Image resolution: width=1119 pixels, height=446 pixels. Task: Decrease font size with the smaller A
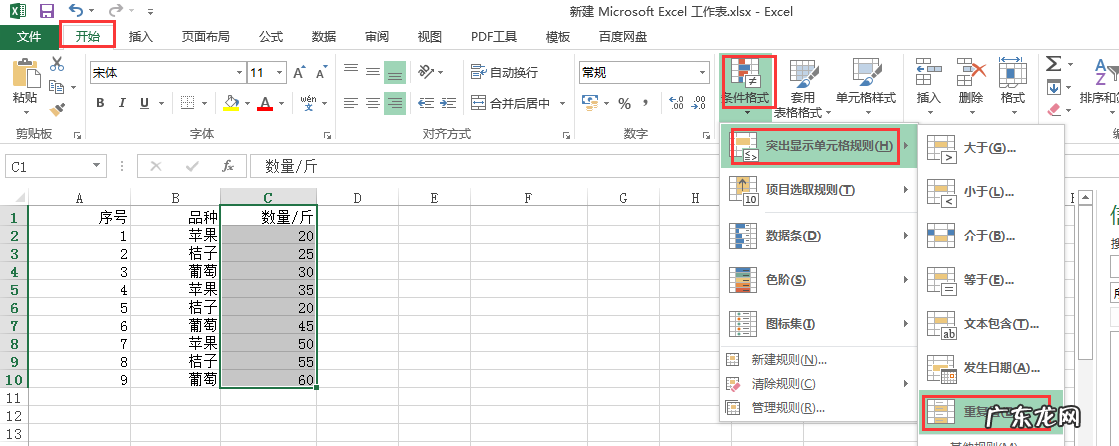click(321, 72)
